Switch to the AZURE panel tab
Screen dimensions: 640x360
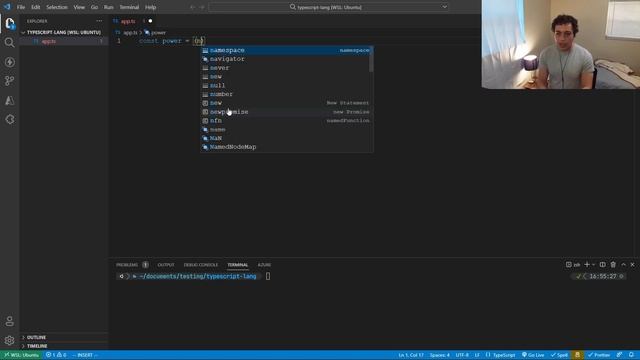tap(264, 265)
